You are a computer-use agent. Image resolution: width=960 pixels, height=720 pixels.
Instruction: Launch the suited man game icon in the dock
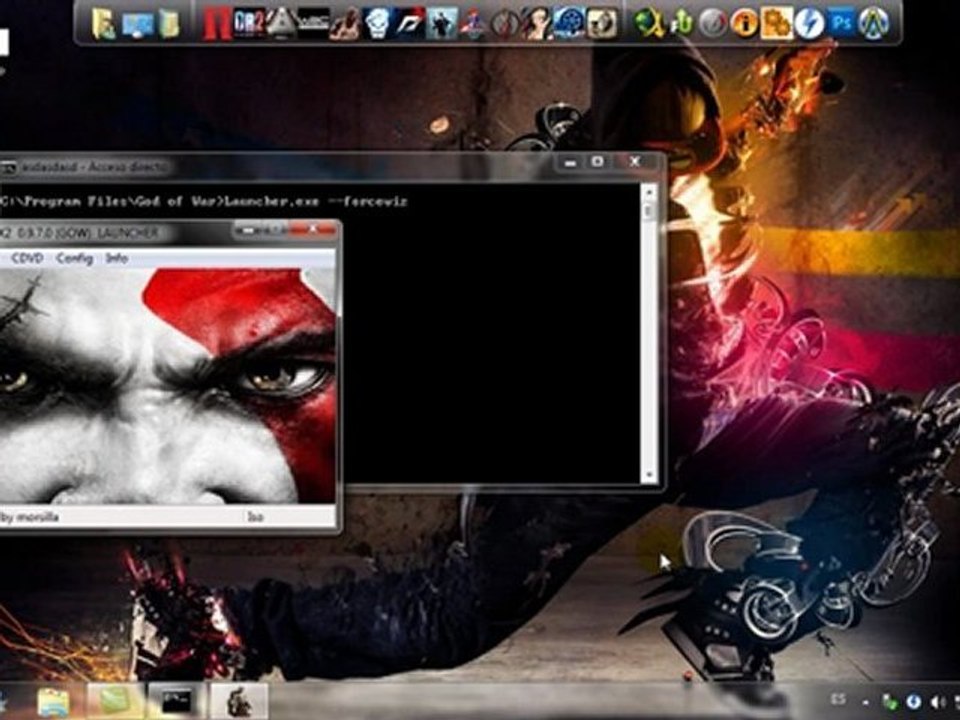(441, 24)
